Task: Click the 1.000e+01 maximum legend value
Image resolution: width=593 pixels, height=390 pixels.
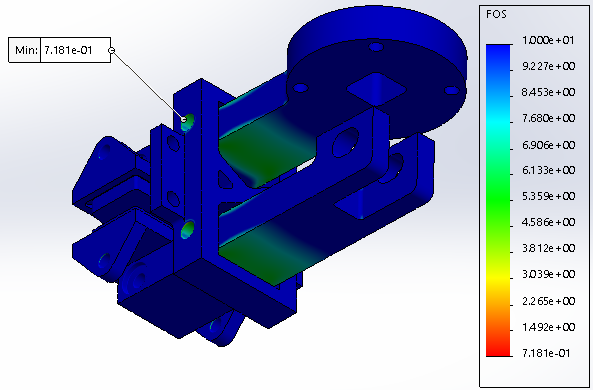Action: point(548,40)
